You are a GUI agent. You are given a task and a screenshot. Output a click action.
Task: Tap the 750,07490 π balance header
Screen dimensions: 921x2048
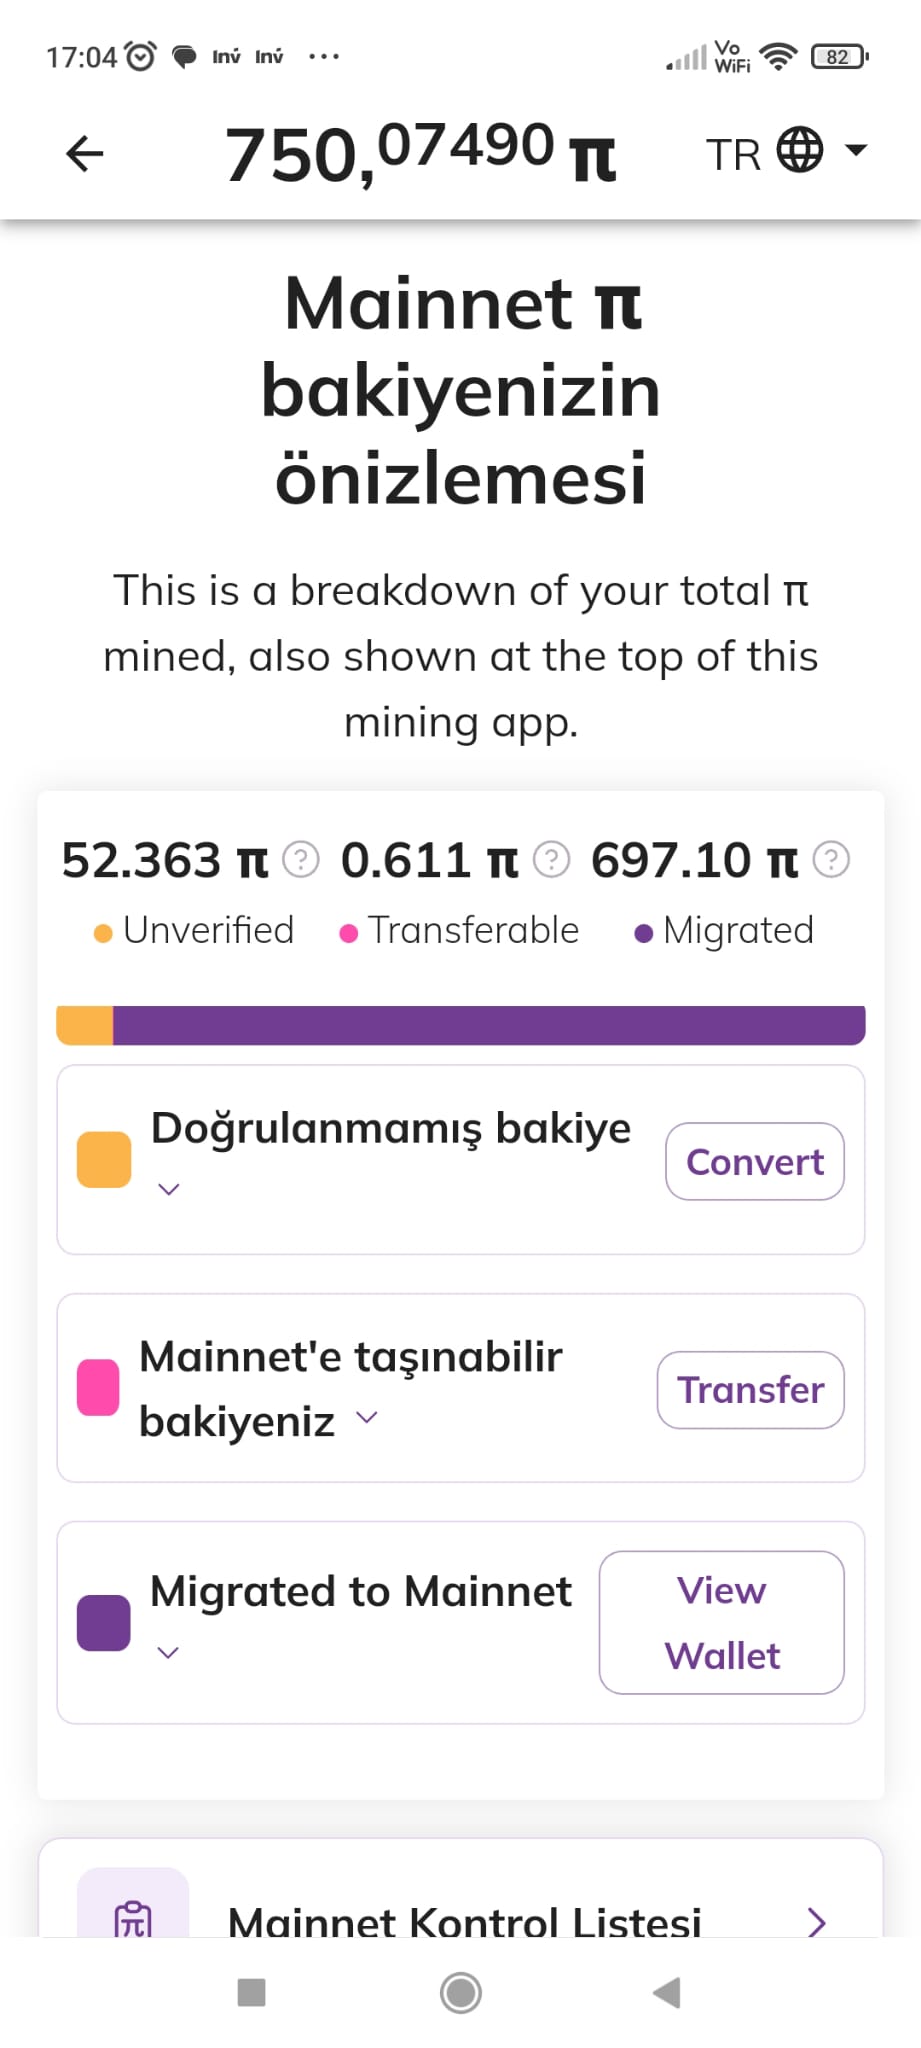420,153
